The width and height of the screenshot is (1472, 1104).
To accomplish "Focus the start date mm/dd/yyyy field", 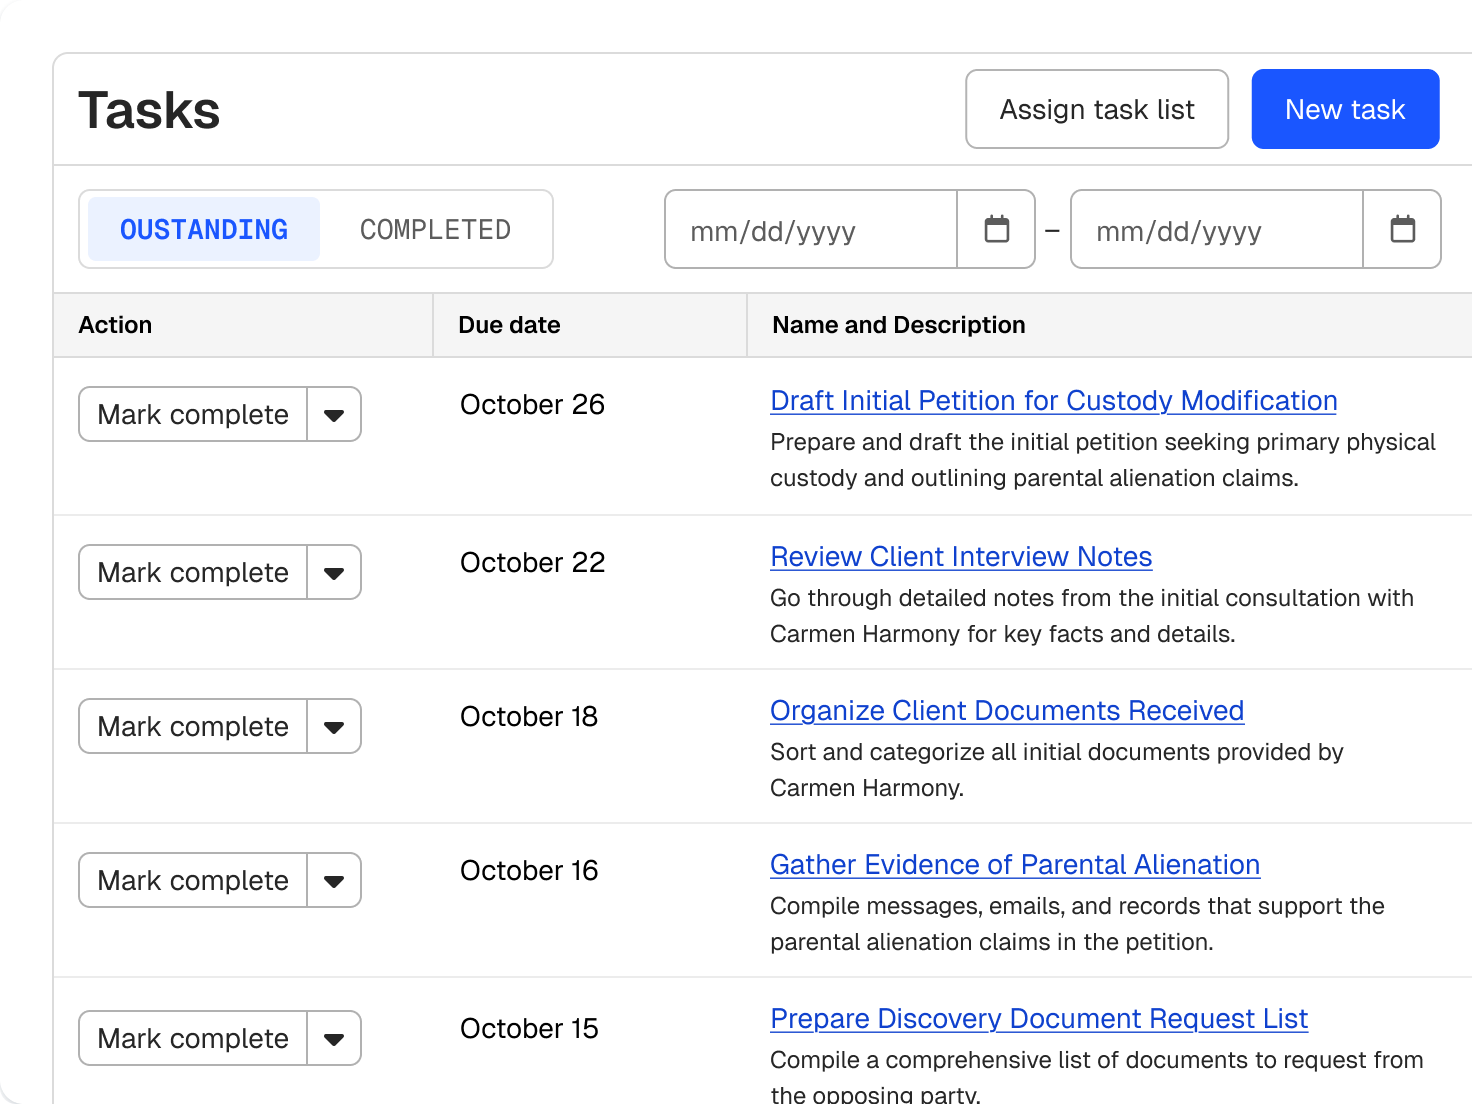I will (811, 229).
